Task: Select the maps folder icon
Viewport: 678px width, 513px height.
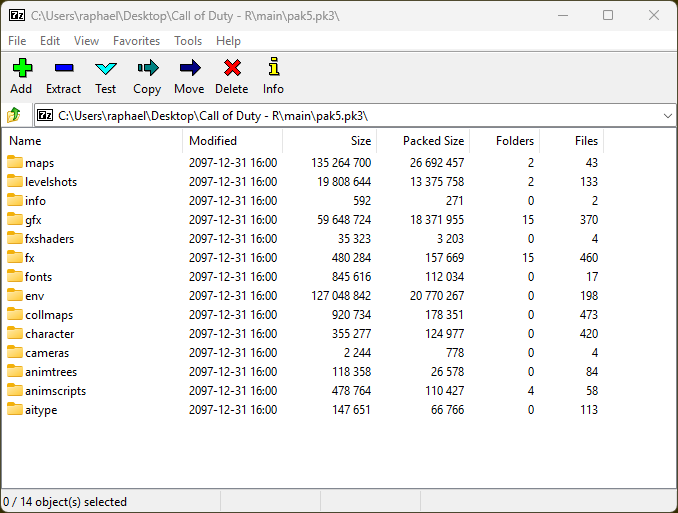Action: click(x=15, y=162)
